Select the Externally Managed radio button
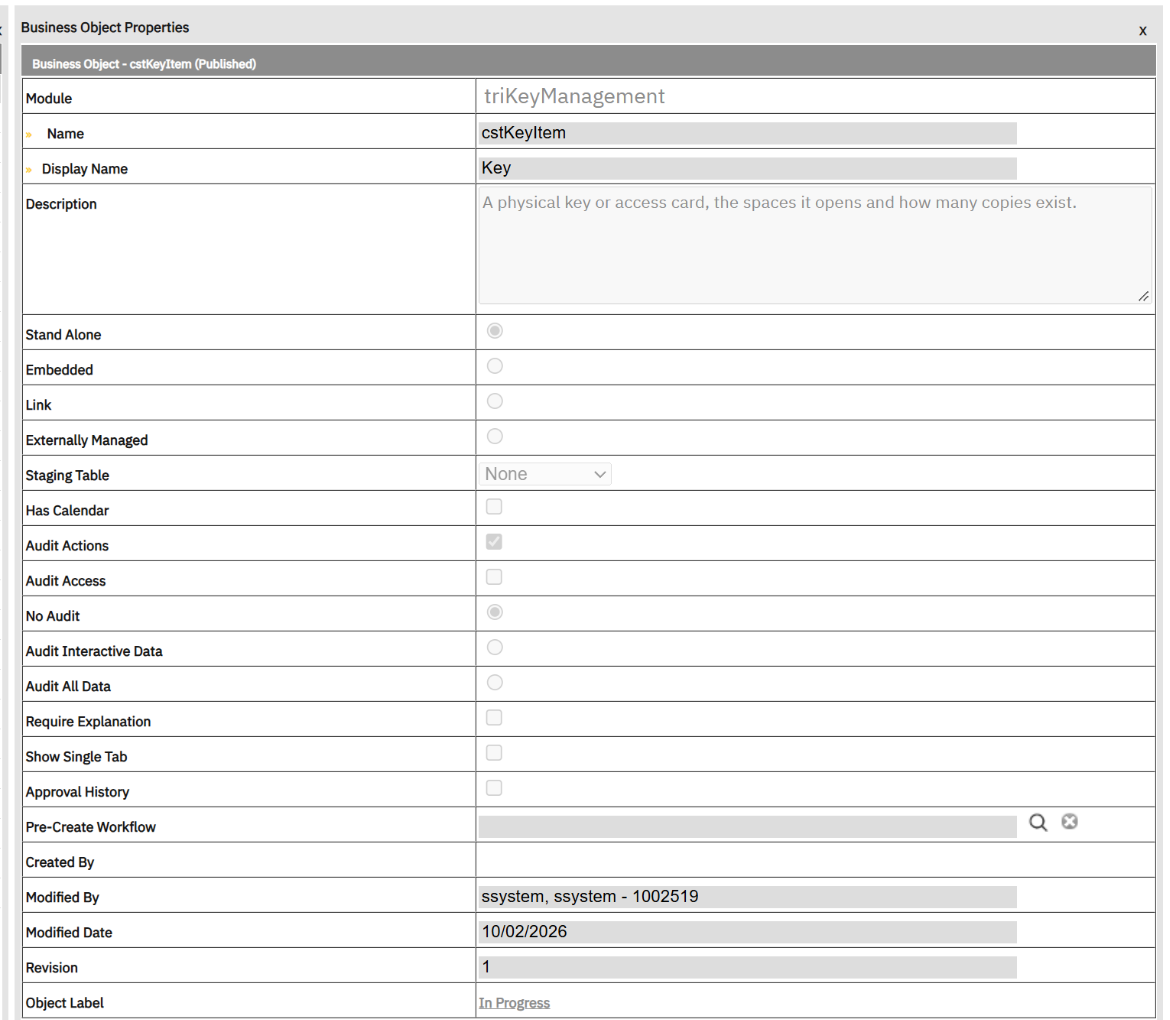 coord(495,436)
